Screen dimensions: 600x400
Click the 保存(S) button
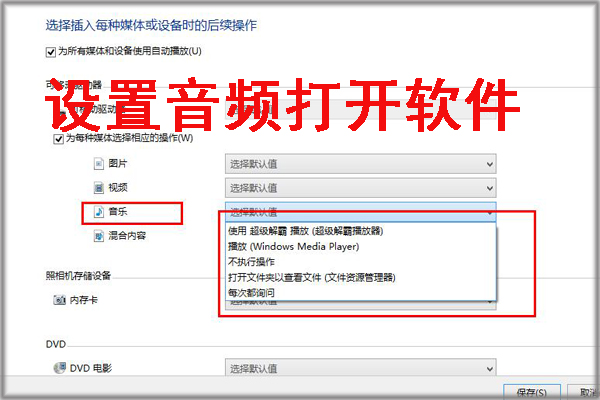(532, 392)
